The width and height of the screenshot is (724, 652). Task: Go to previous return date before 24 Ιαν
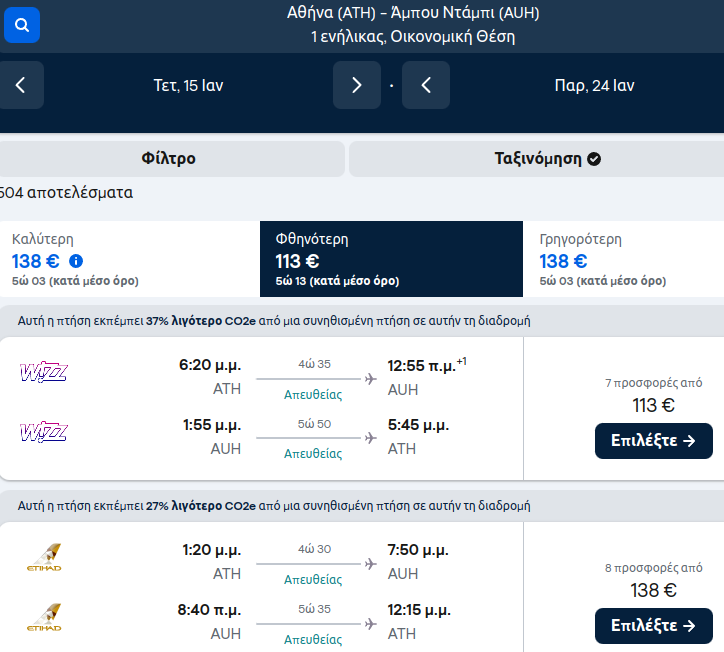tap(426, 85)
